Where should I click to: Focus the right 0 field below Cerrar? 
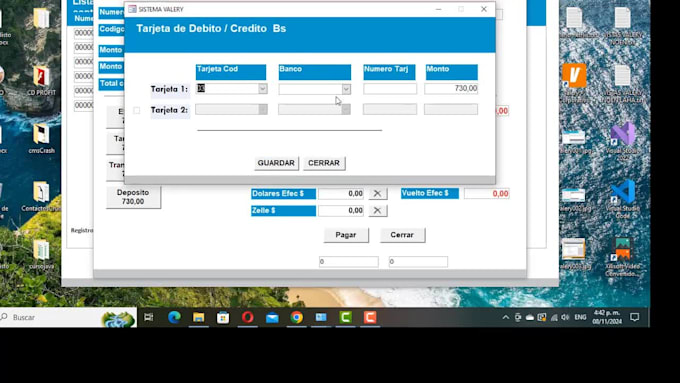(418, 262)
